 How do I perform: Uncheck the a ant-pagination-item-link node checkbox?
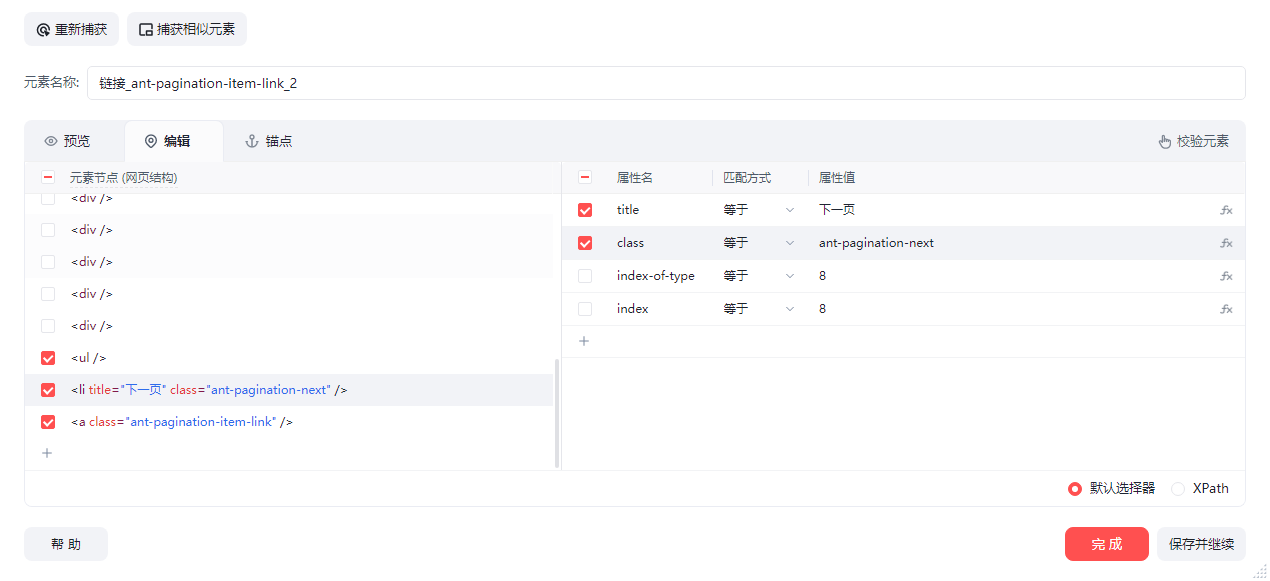pos(48,422)
